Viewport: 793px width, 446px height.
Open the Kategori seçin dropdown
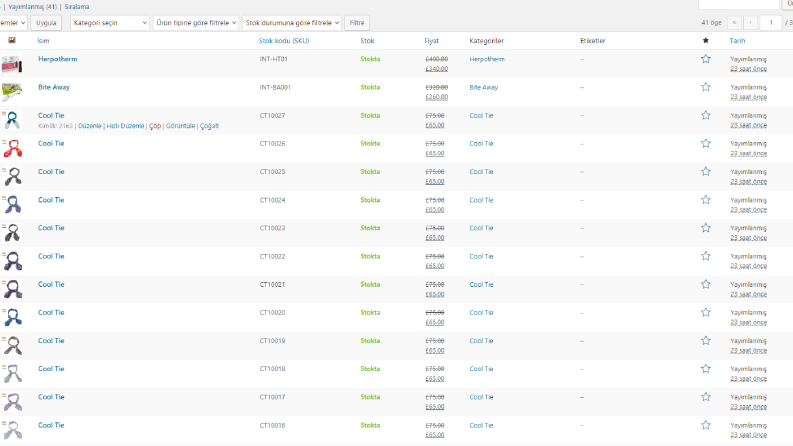click(x=110, y=23)
